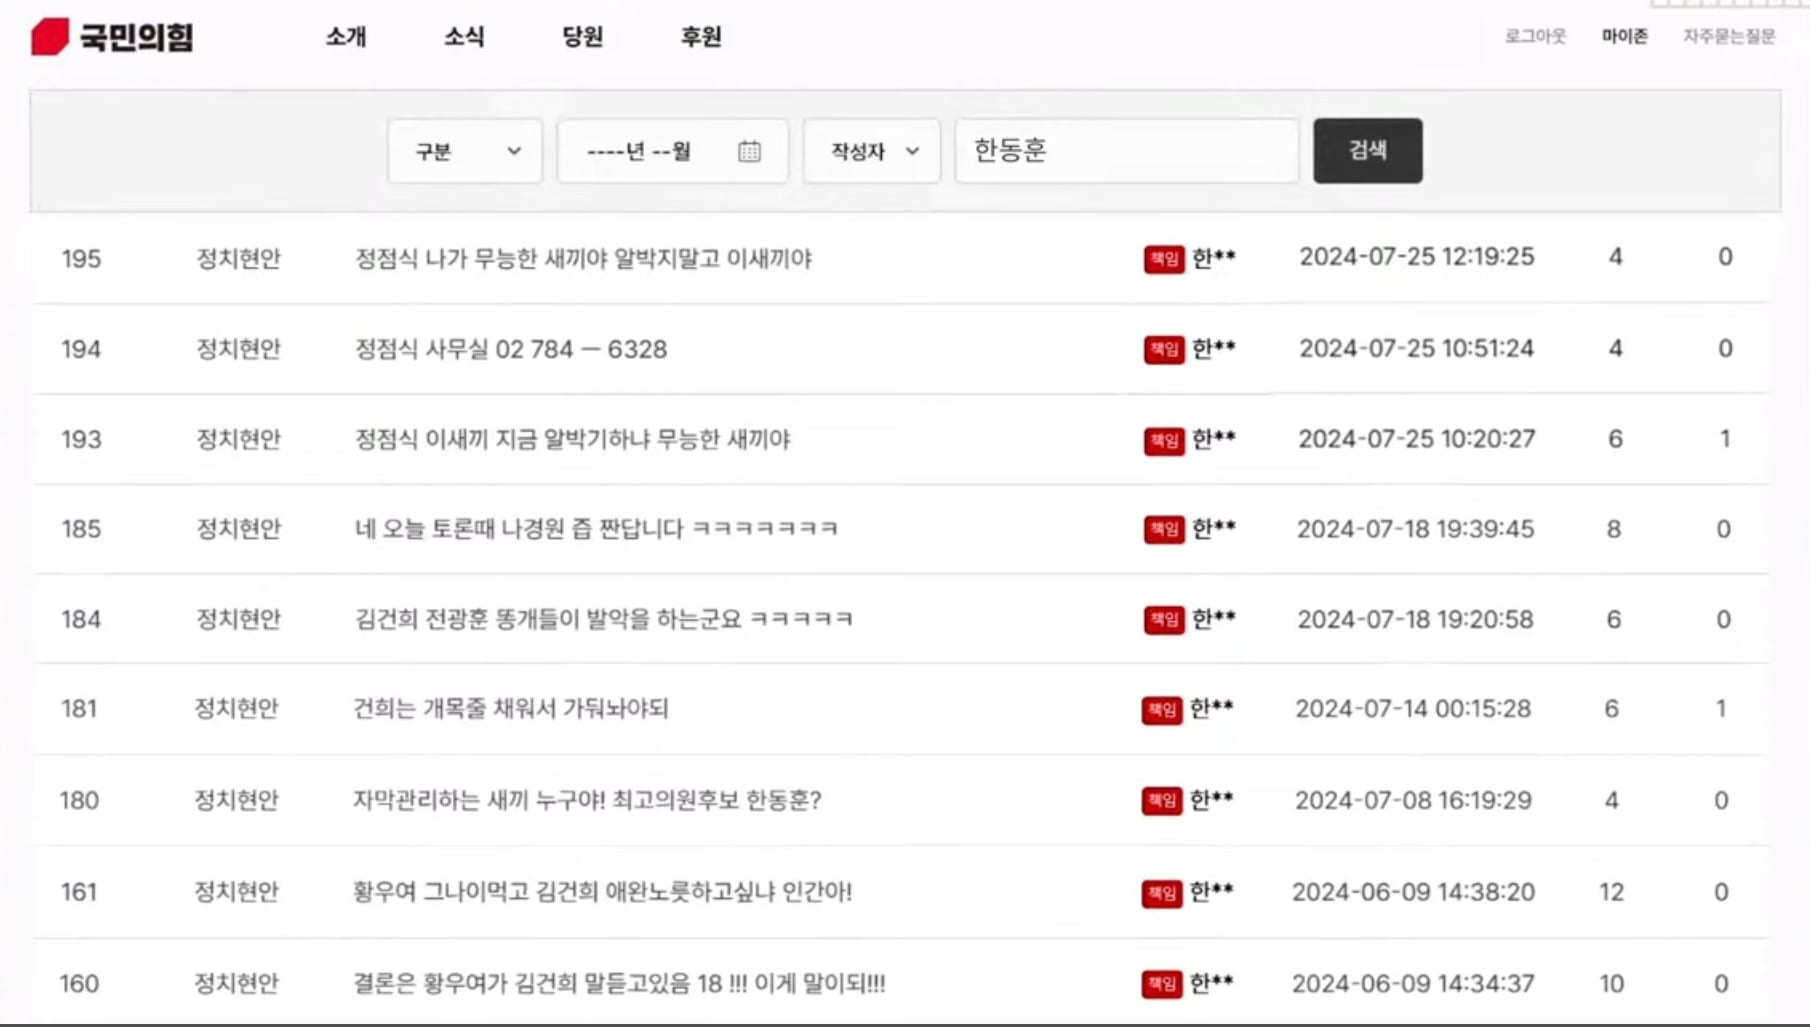Screen dimensions: 1810x1027
Task: Click the 로그아웃 link
Action: (x=1535, y=36)
